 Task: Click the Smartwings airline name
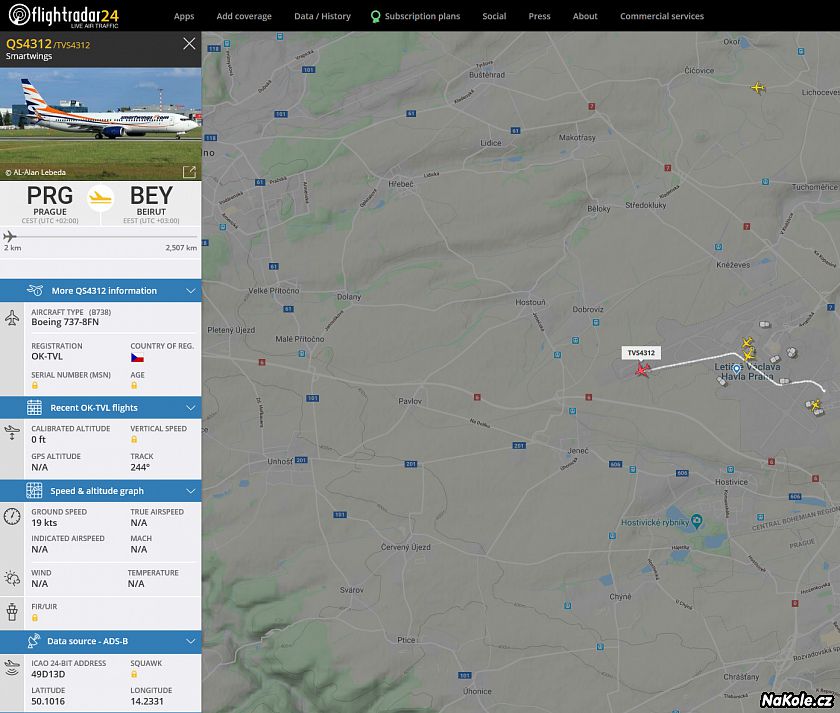coord(29,56)
